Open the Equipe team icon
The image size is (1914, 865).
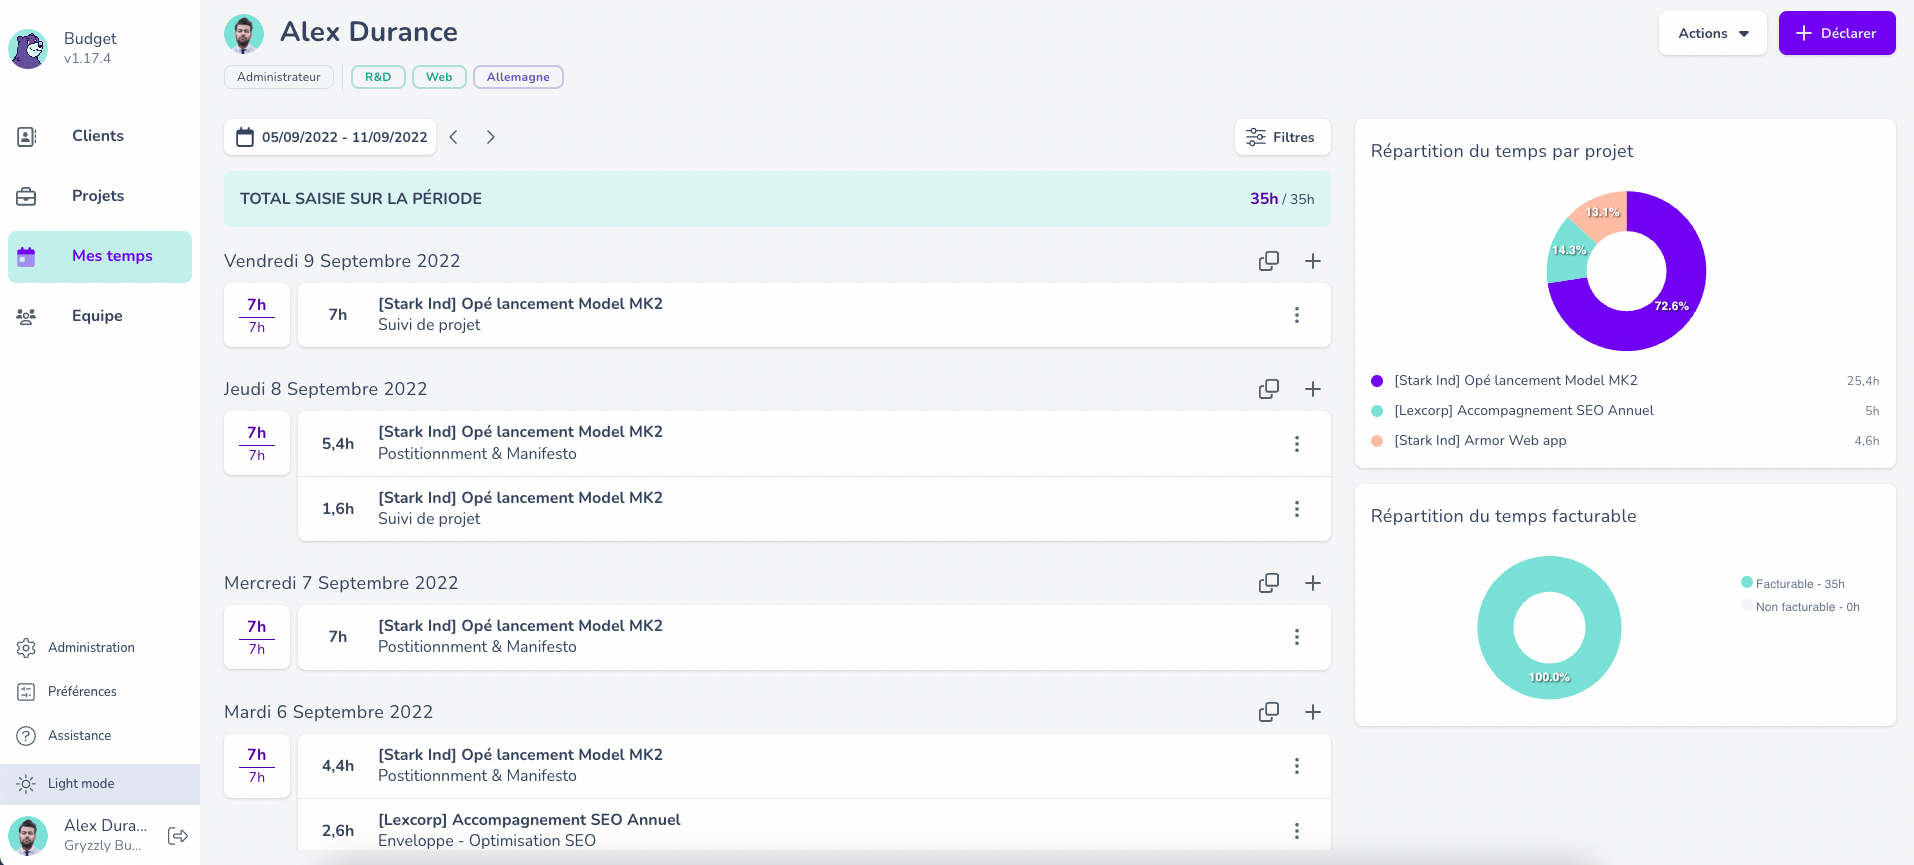(27, 316)
